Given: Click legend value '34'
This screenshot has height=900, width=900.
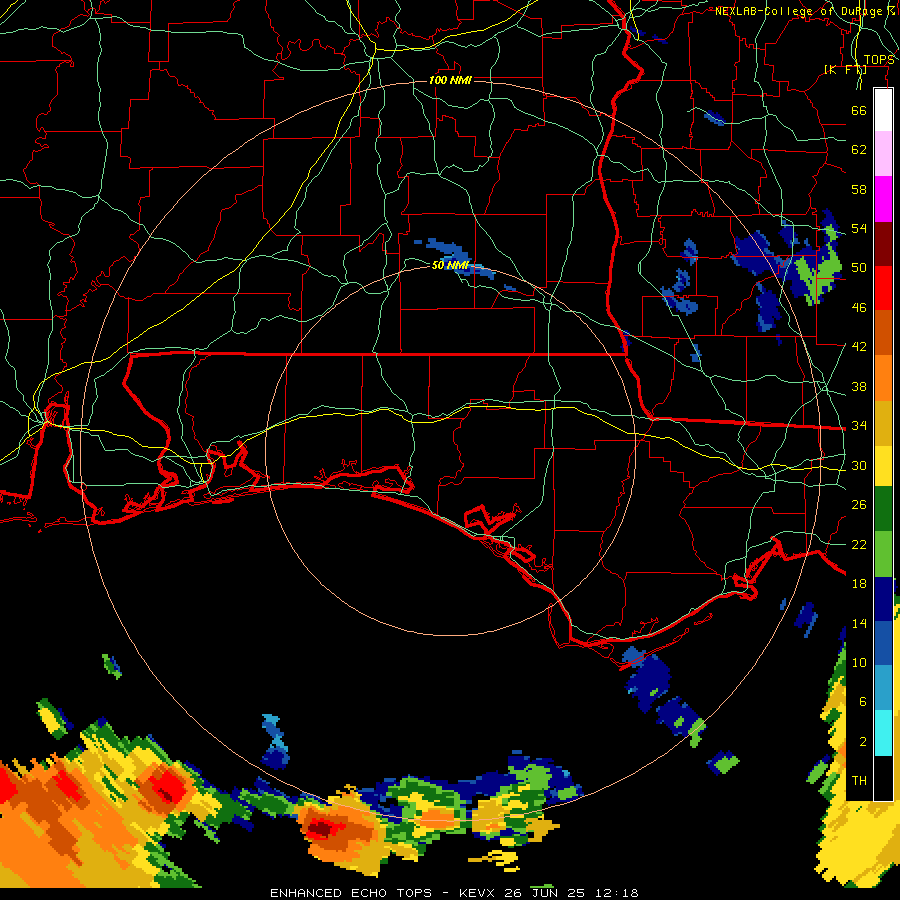Looking at the screenshot, I should [859, 426].
